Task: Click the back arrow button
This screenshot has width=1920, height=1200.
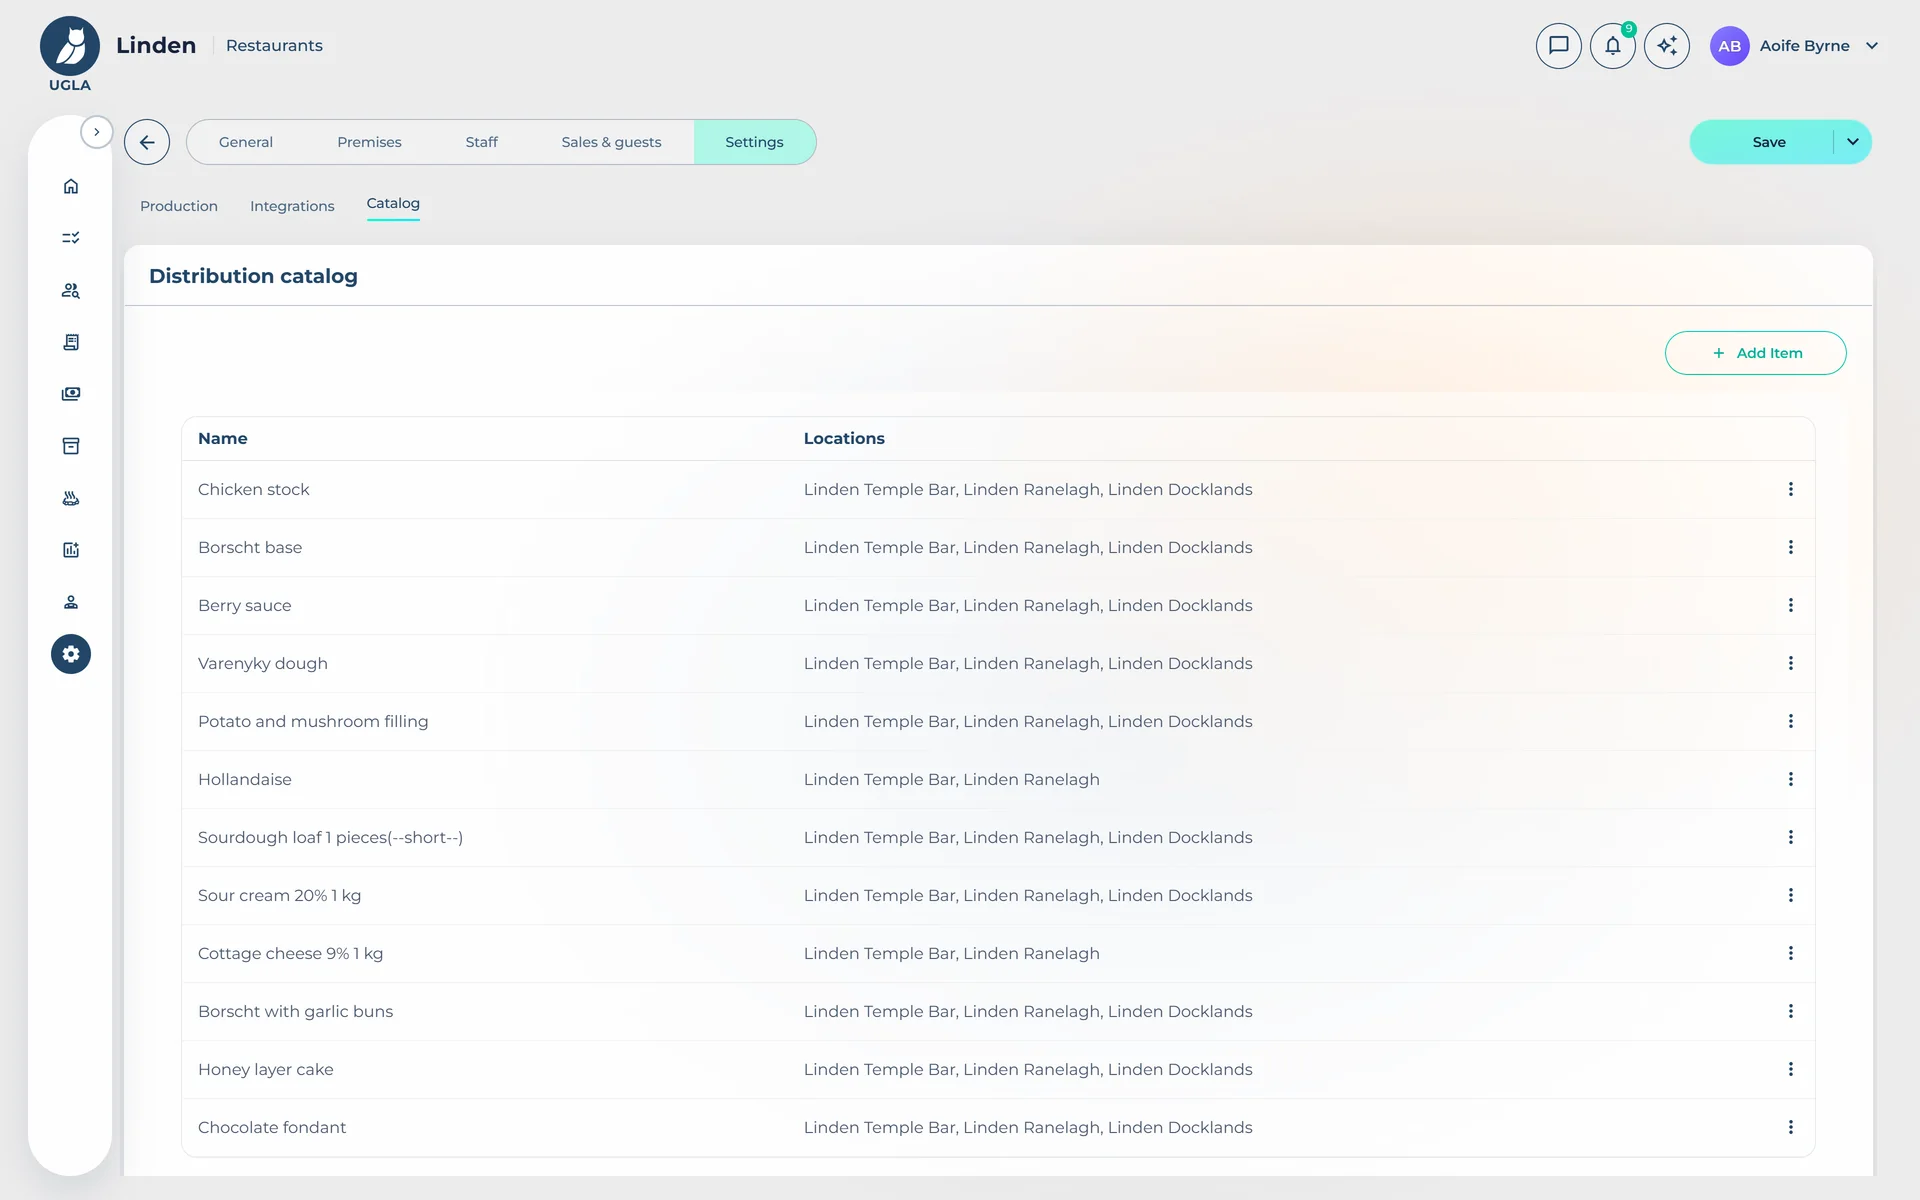Action: tap(147, 142)
